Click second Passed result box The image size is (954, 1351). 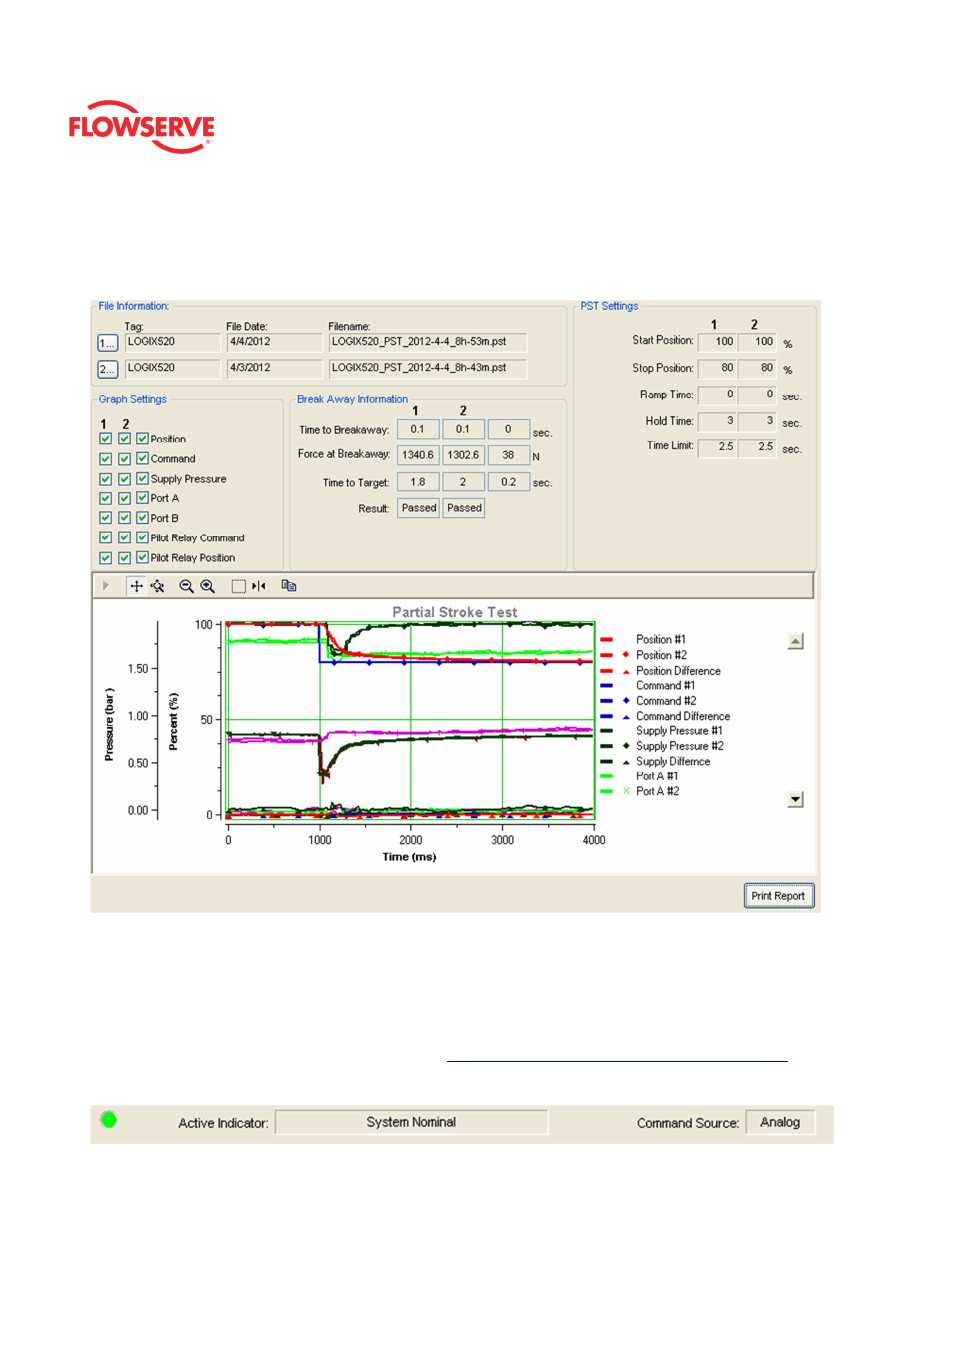click(464, 508)
